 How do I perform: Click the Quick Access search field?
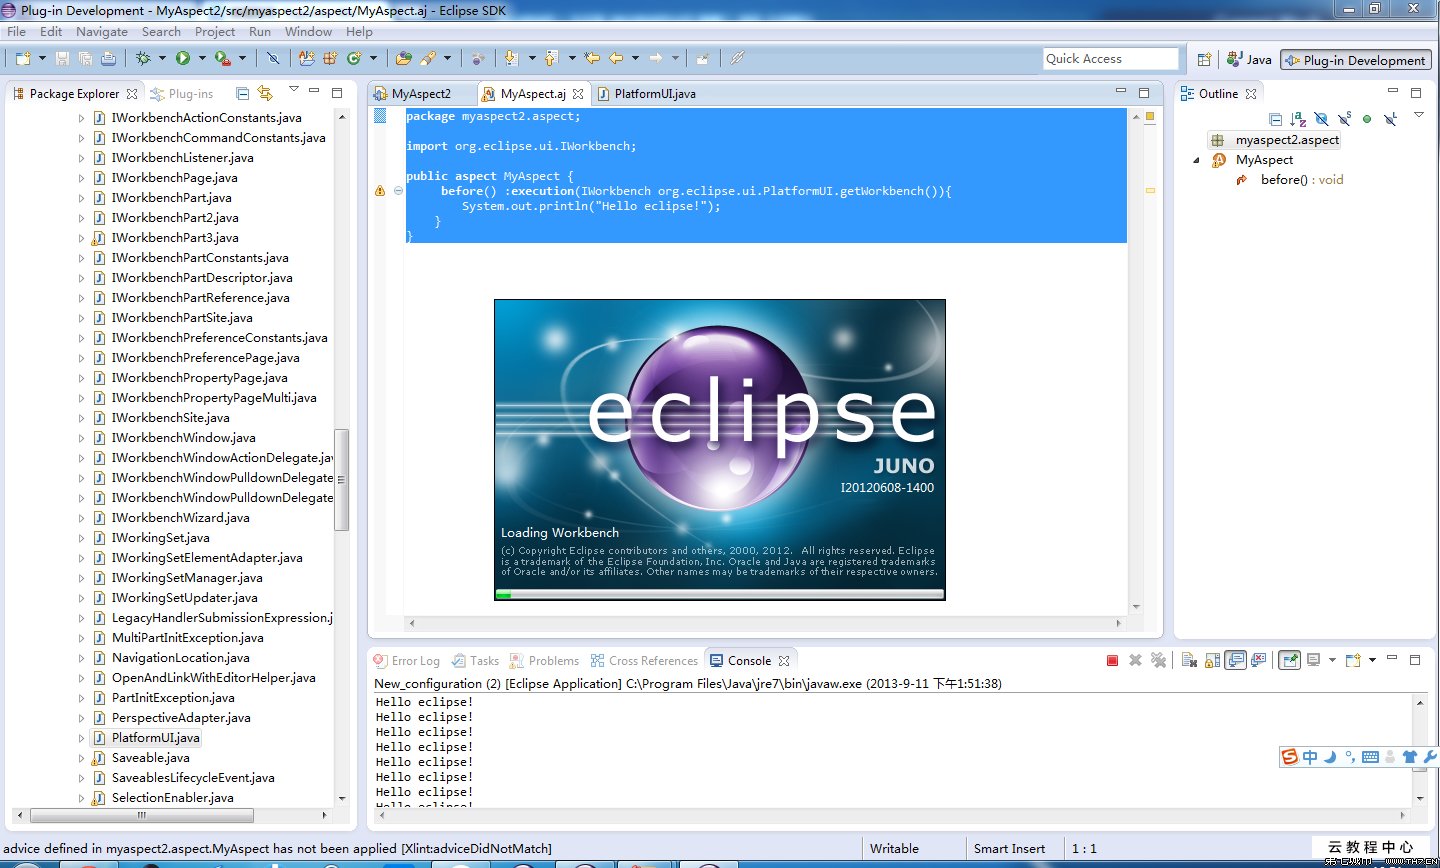pyautogui.click(x=1110, y=59)
